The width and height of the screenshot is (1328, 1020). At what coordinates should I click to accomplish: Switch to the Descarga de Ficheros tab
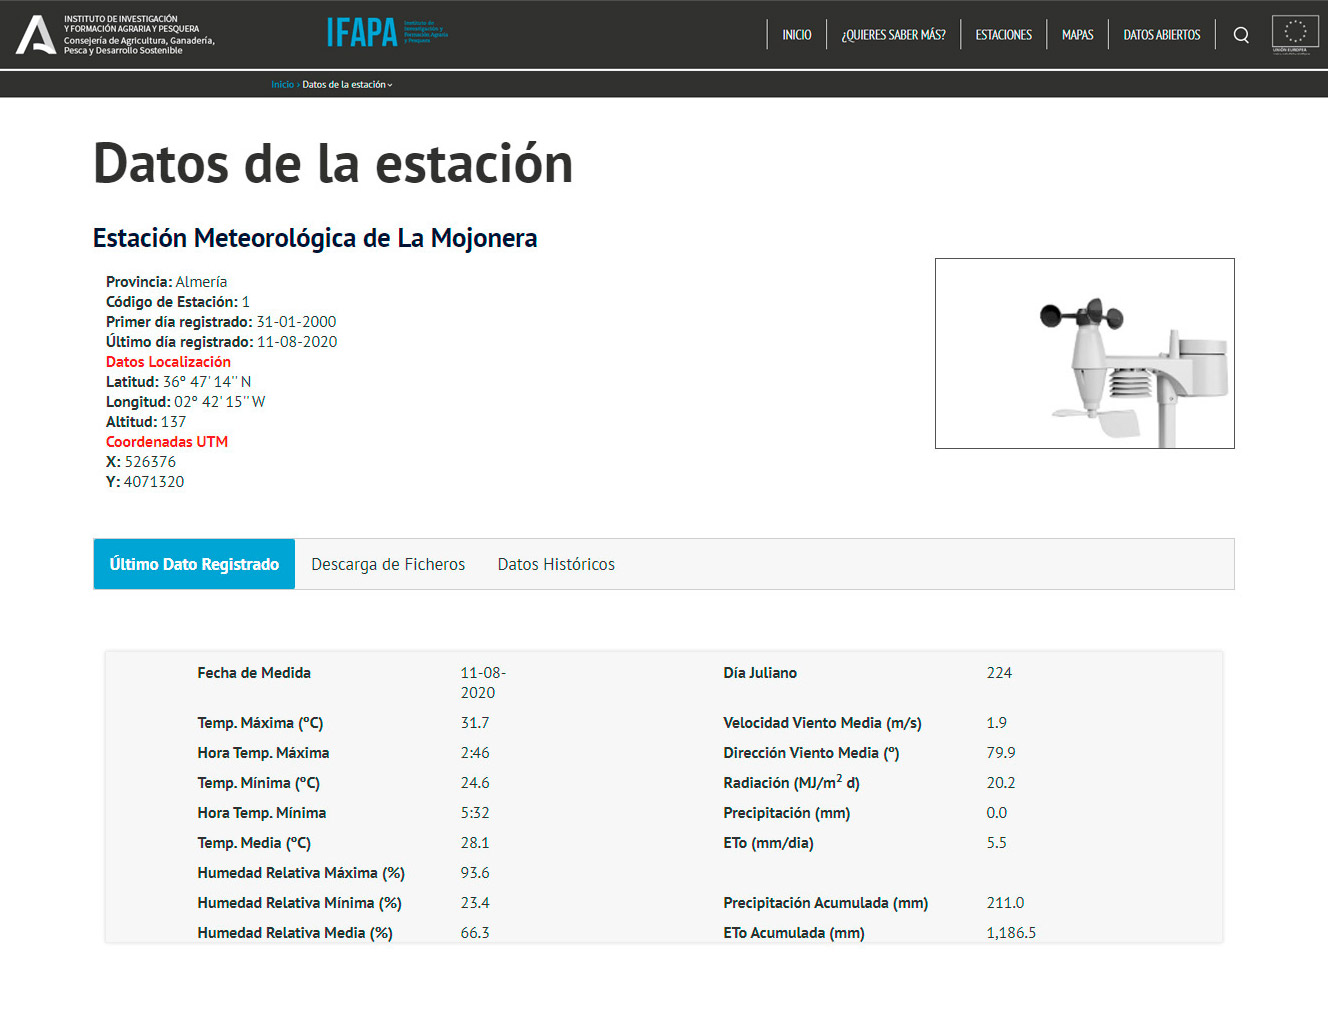[388, 564]
